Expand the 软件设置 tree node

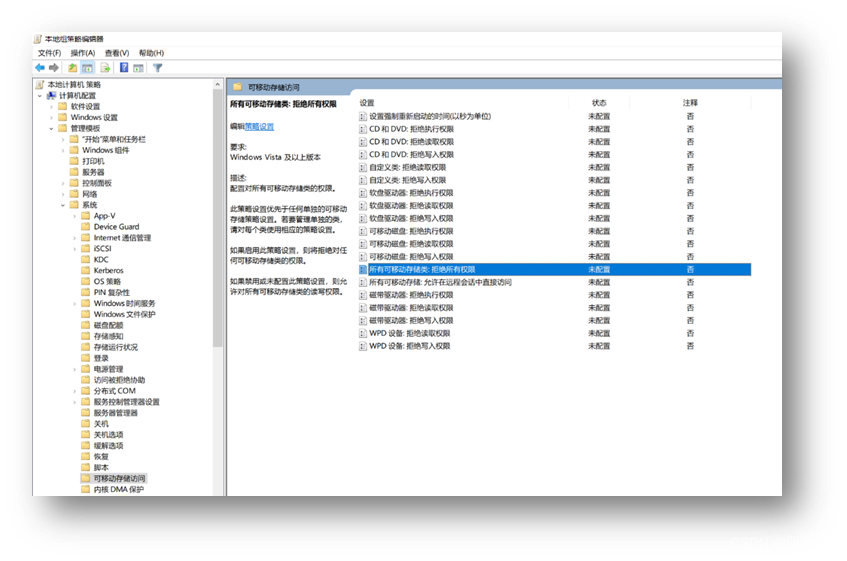pos(51,106)
